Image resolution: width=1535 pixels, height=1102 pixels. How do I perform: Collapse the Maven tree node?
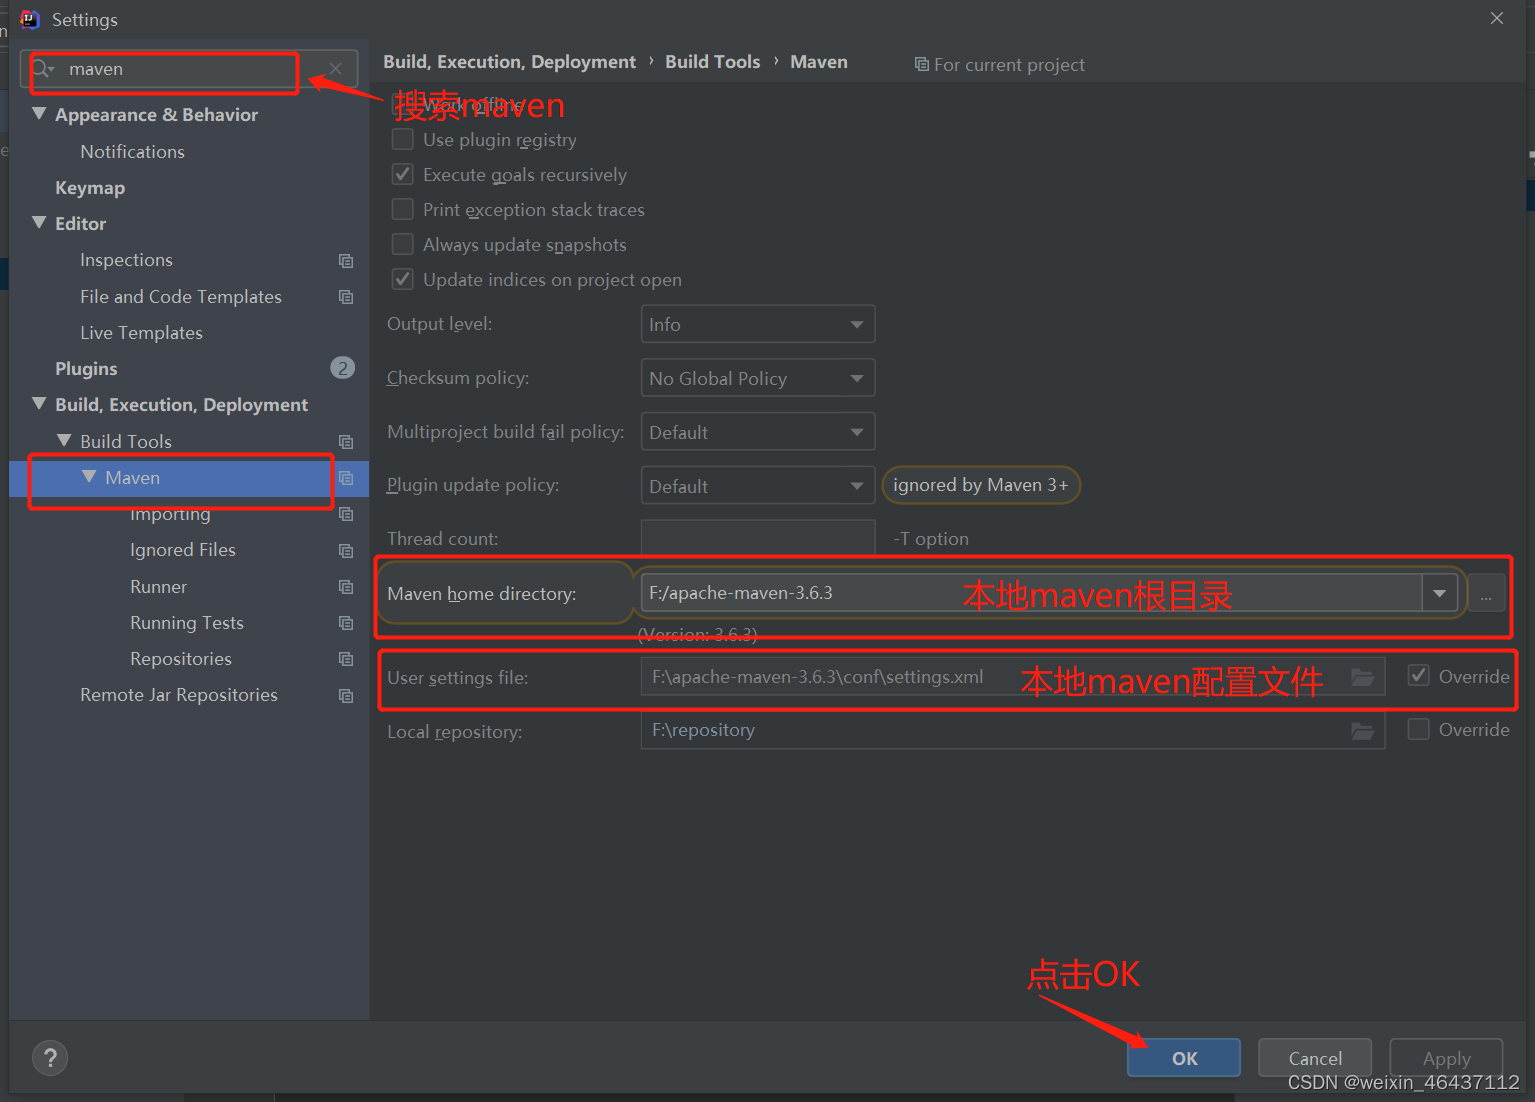tap(89, 476)
